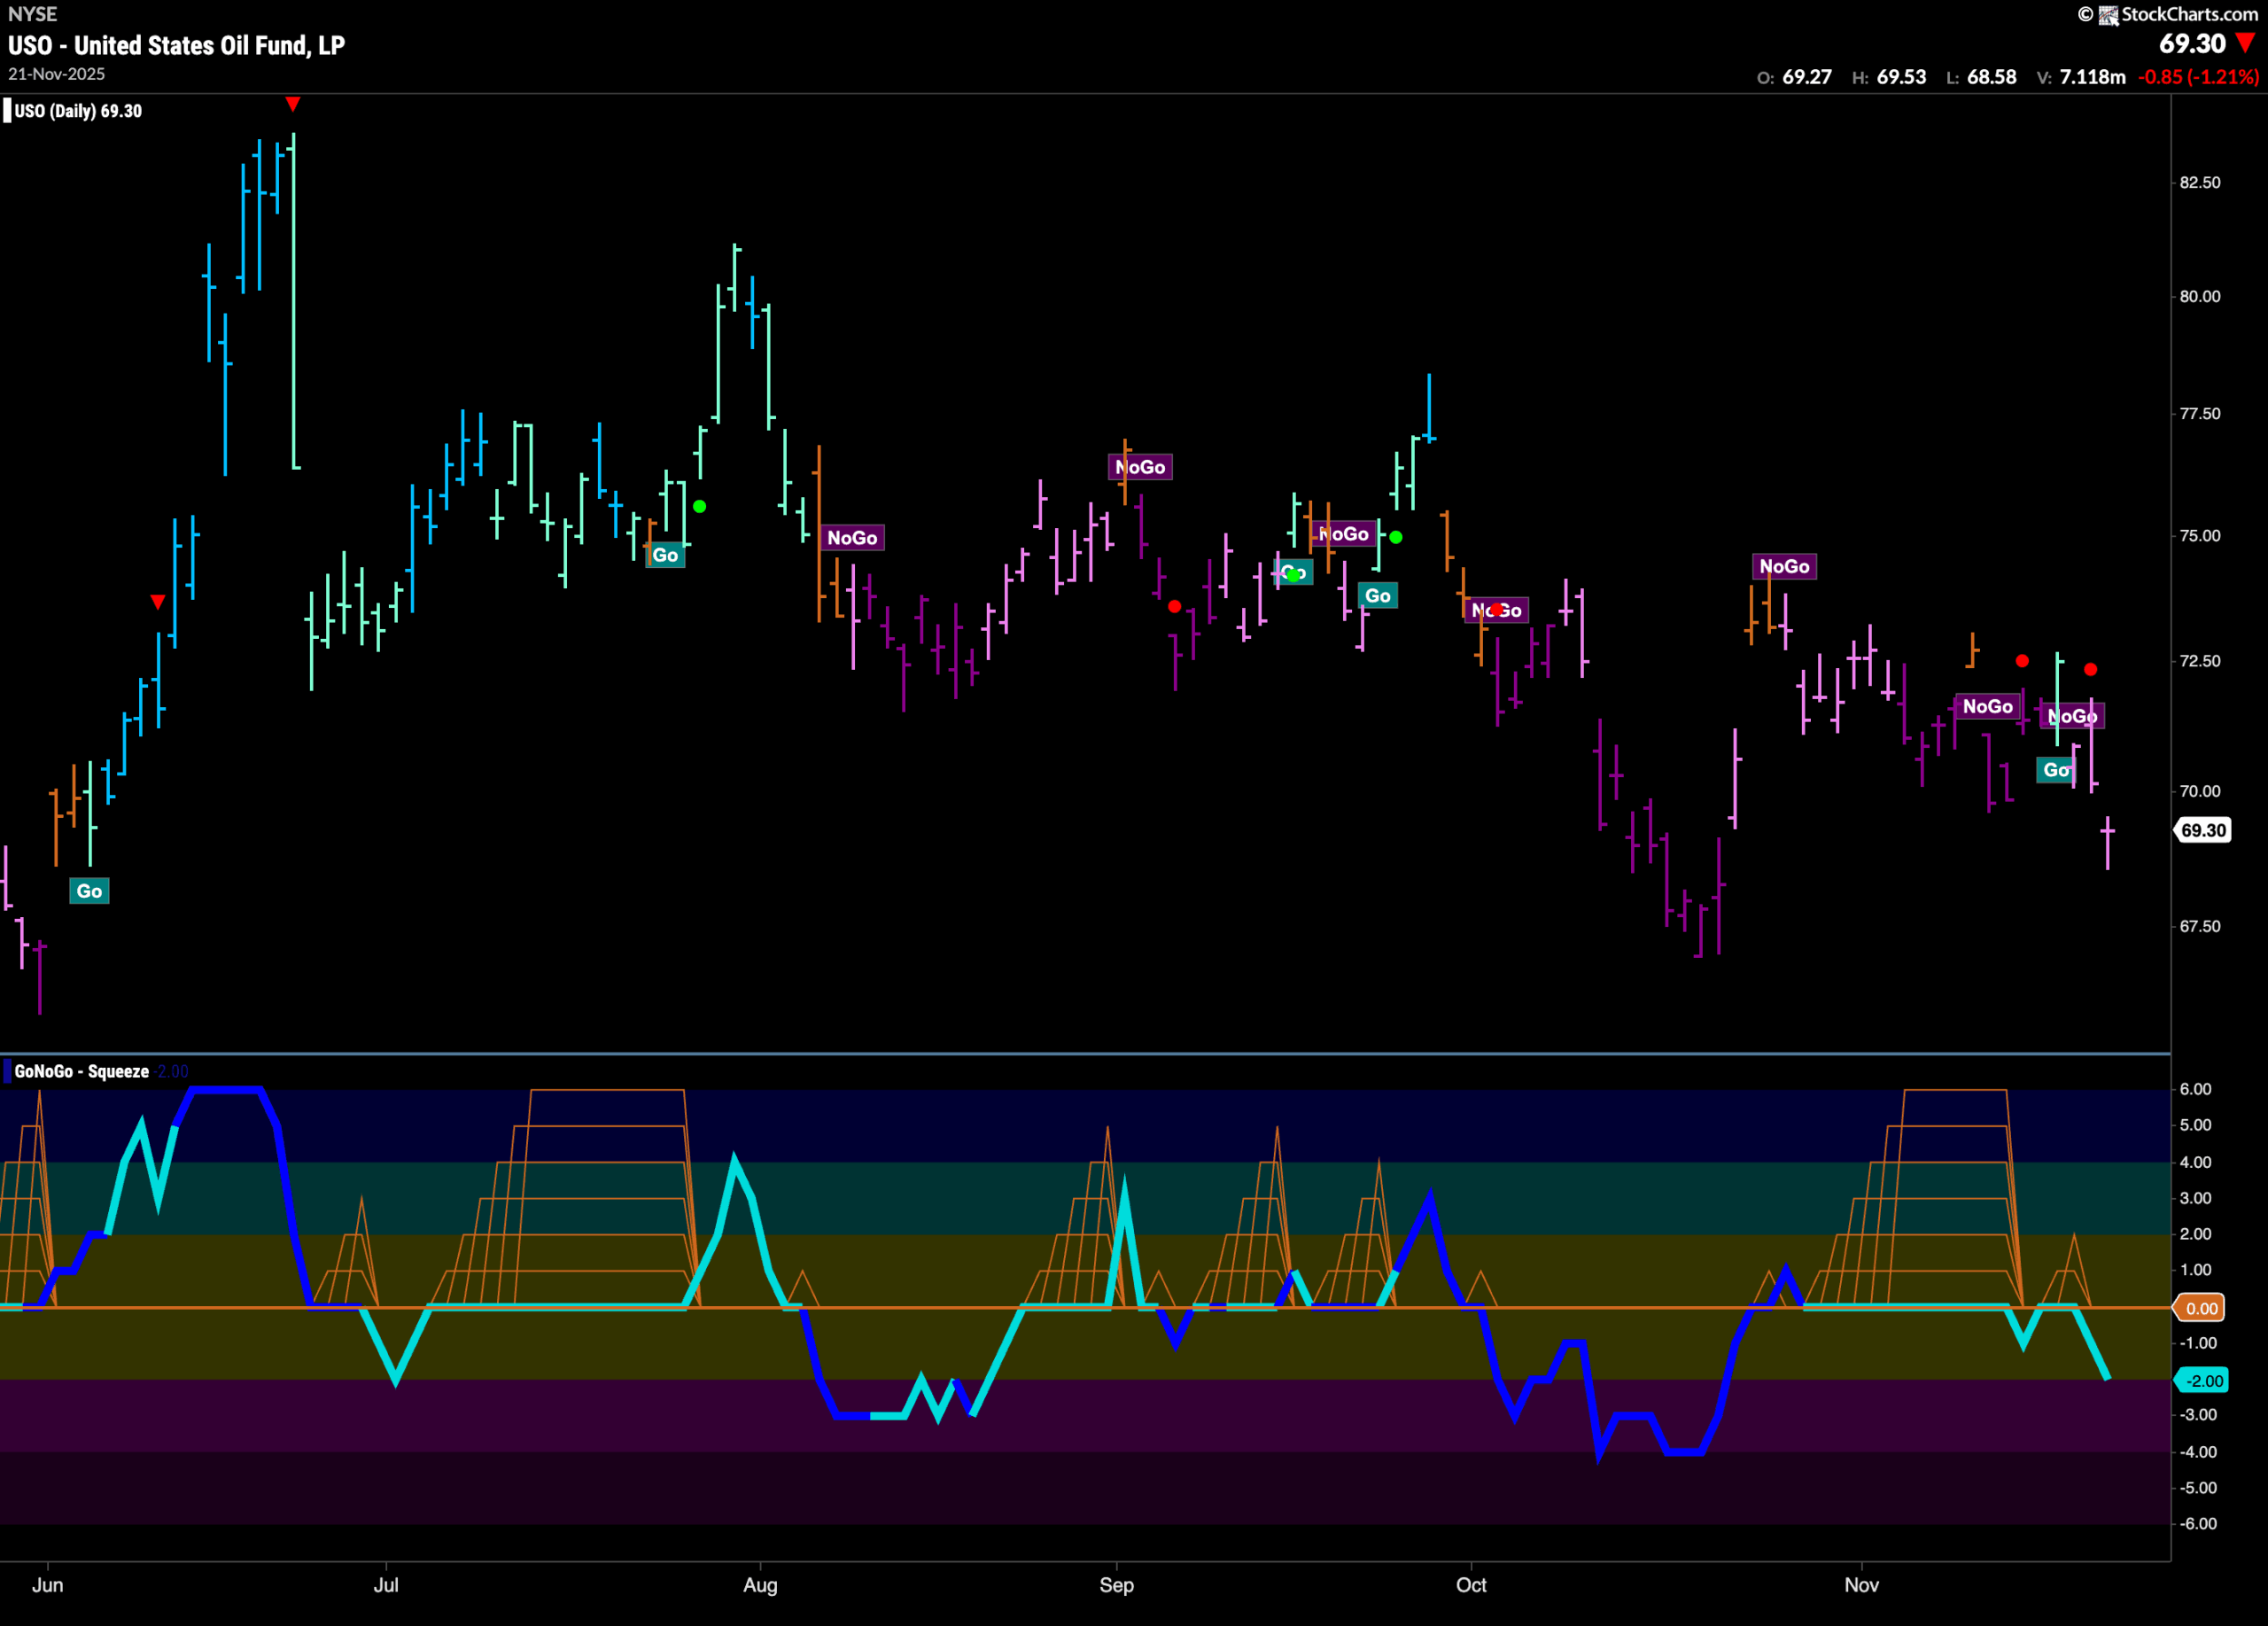Click the 69.30 current price axis tag
This screenshot has width=2268, height=1626.
point(2203,830)
